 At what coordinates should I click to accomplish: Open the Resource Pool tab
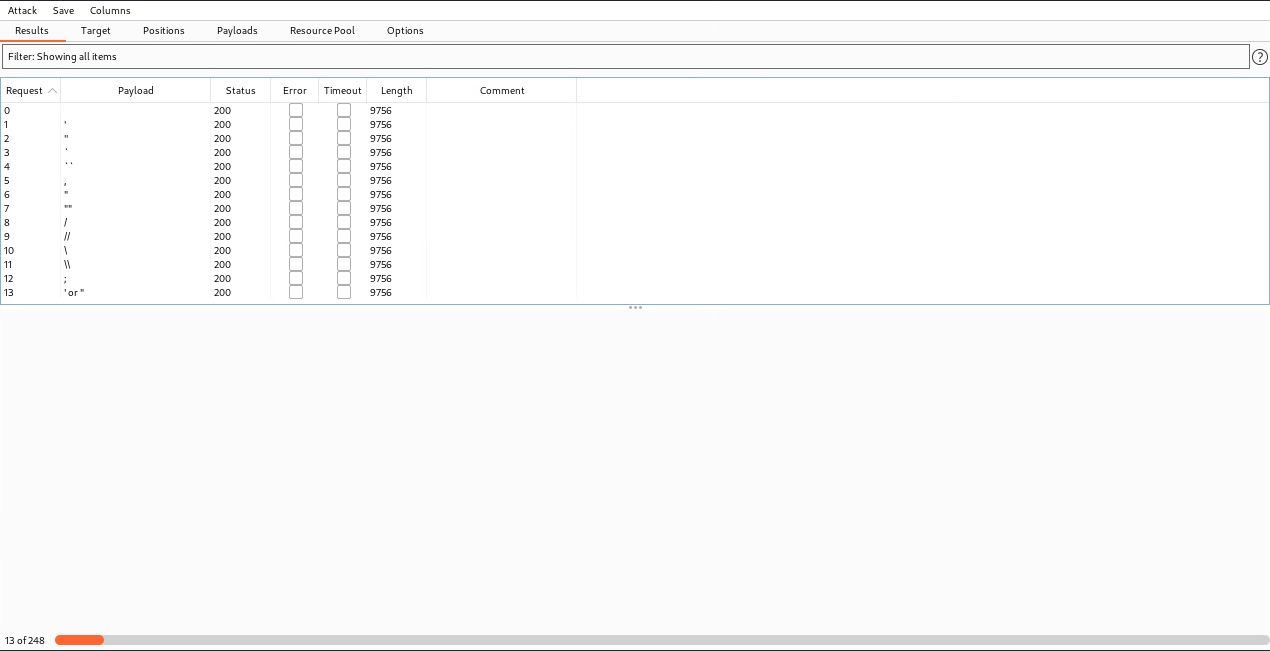322,31
